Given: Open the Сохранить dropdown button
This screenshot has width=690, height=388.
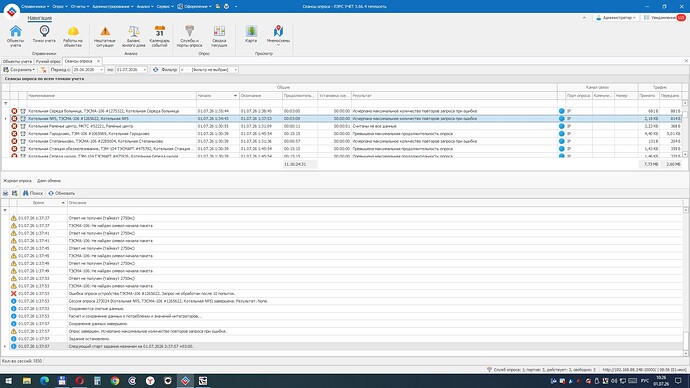Looking at the screenshot, I should (19, 70).
